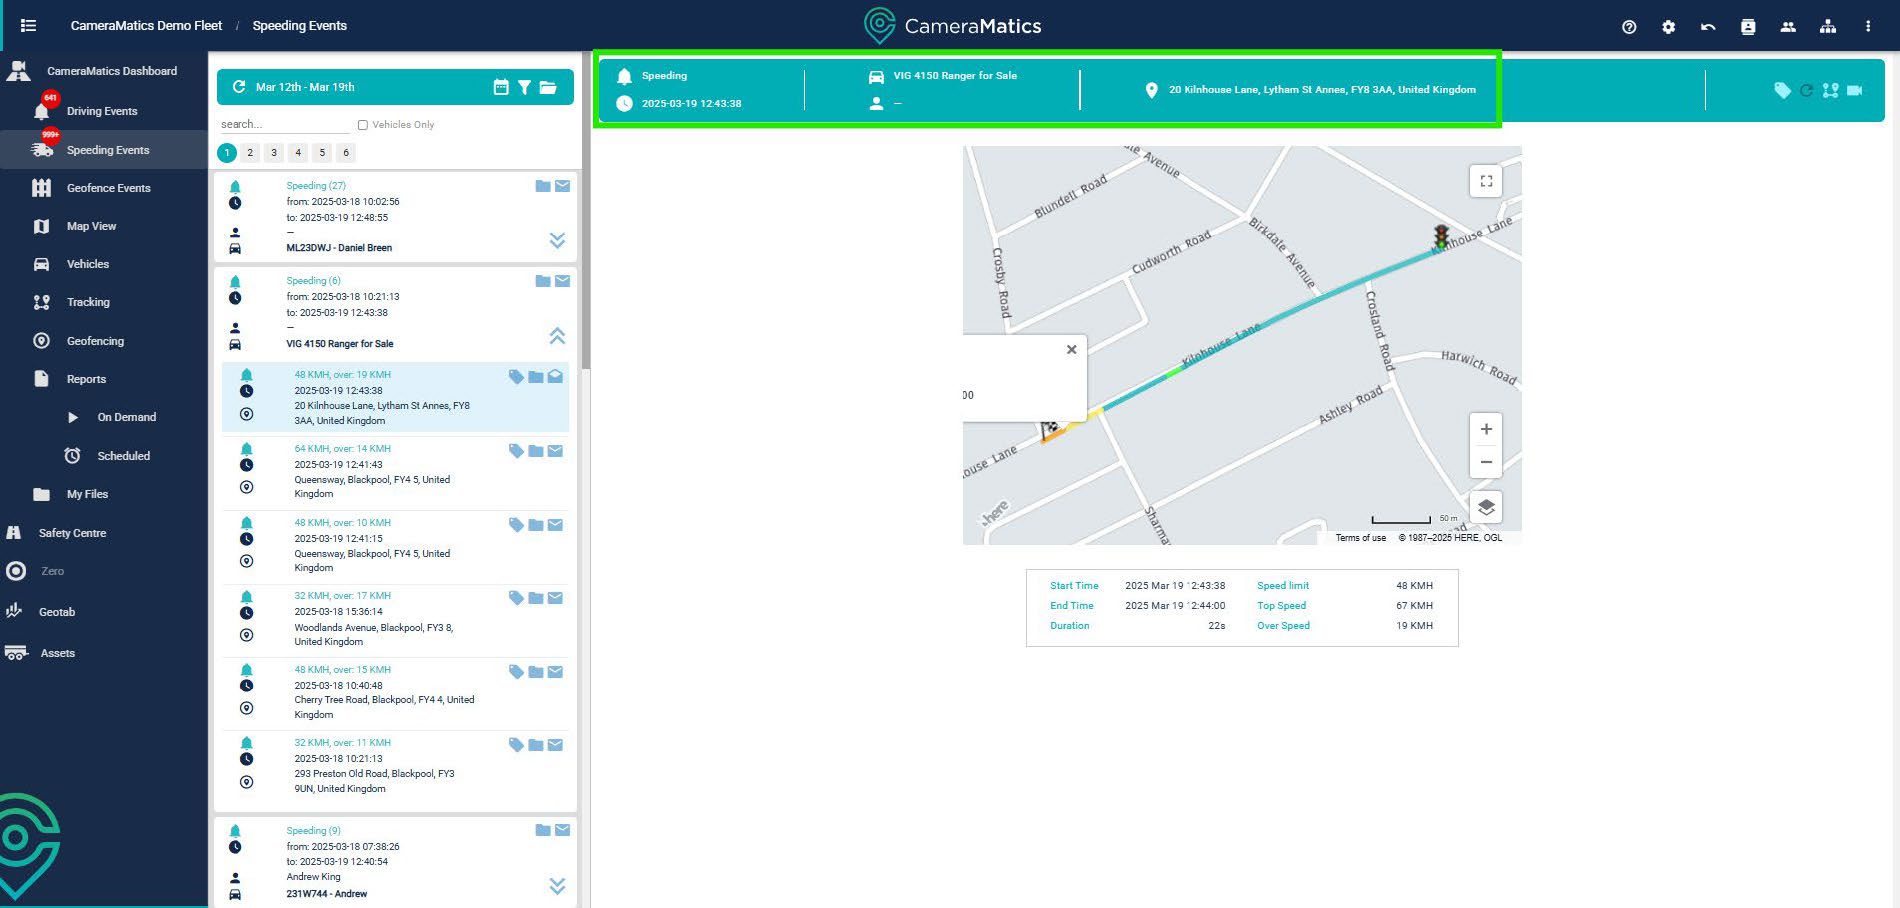Click the filter funnel icon
This screenshot has width=1900, height=908.
[524, 88]
